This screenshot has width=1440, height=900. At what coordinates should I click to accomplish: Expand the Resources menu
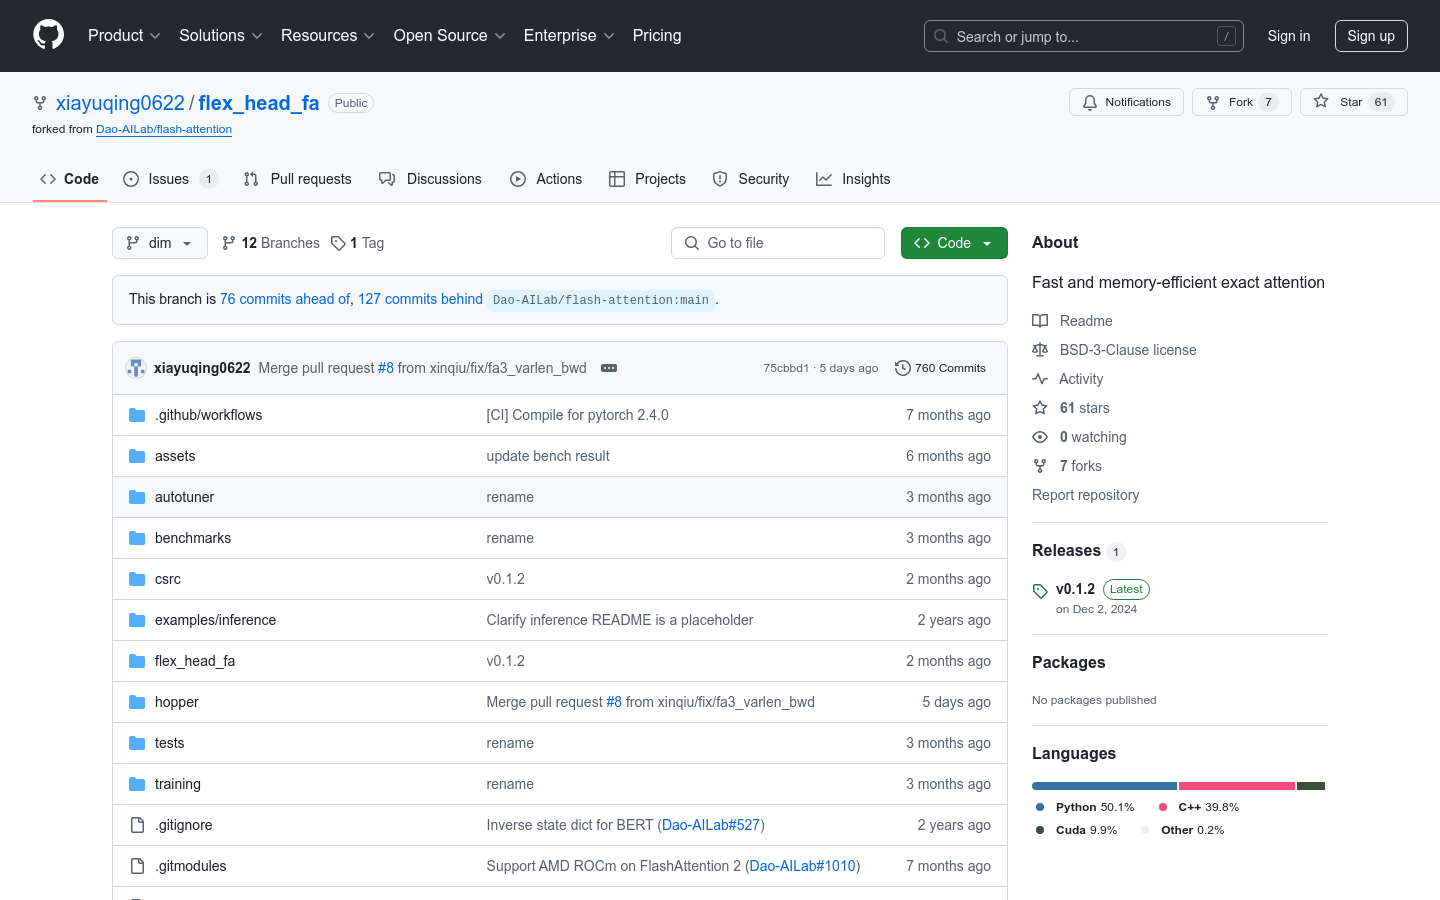[328, 36]
